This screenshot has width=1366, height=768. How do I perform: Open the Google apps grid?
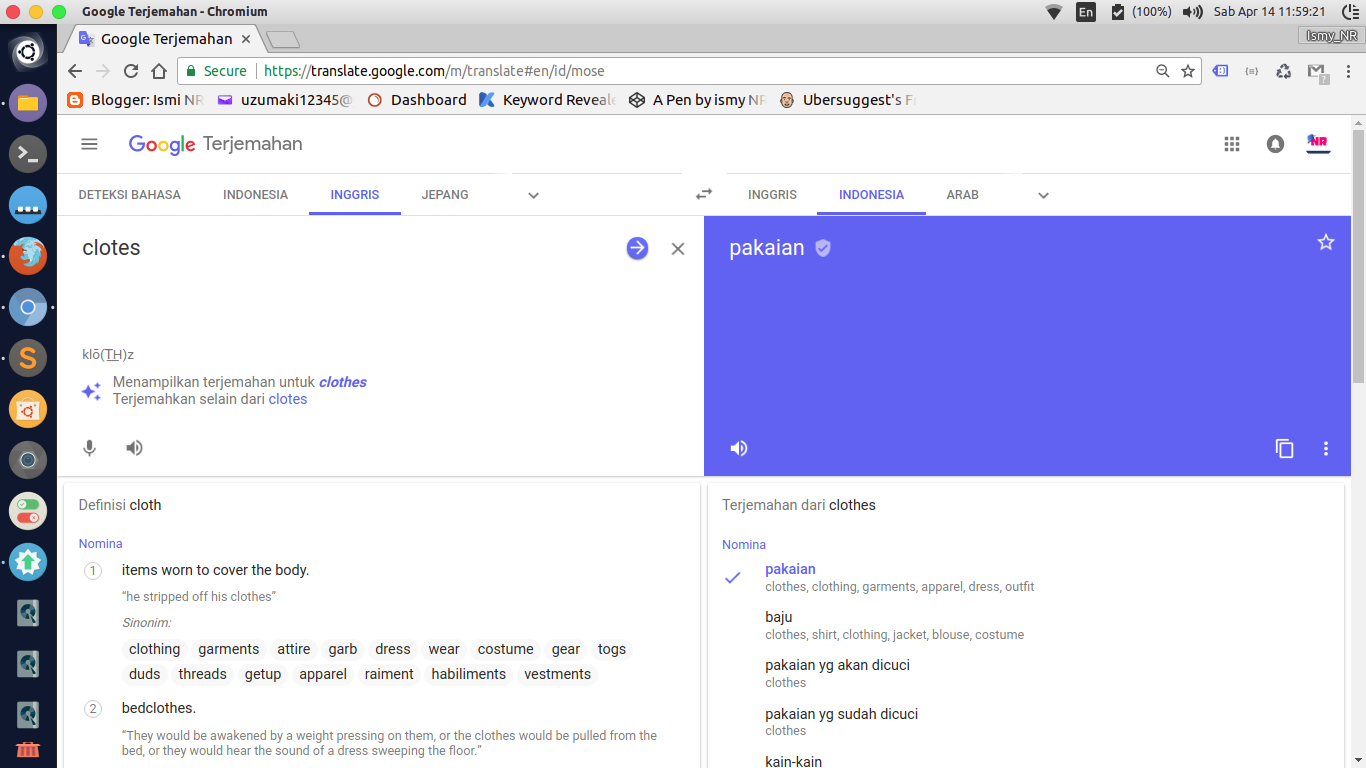coord(1232,144)
